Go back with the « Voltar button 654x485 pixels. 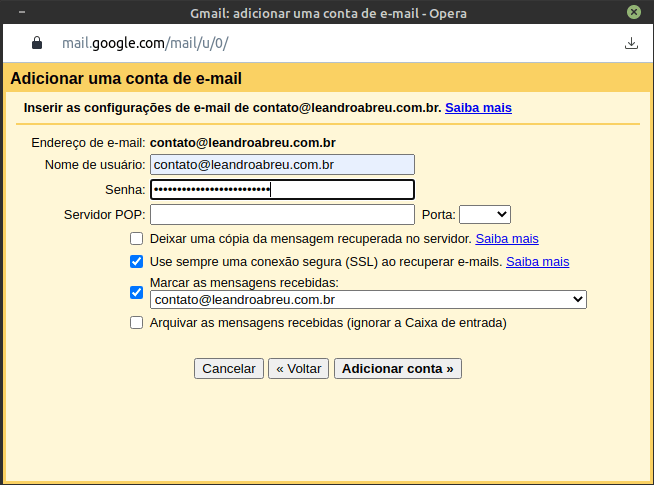299,369
